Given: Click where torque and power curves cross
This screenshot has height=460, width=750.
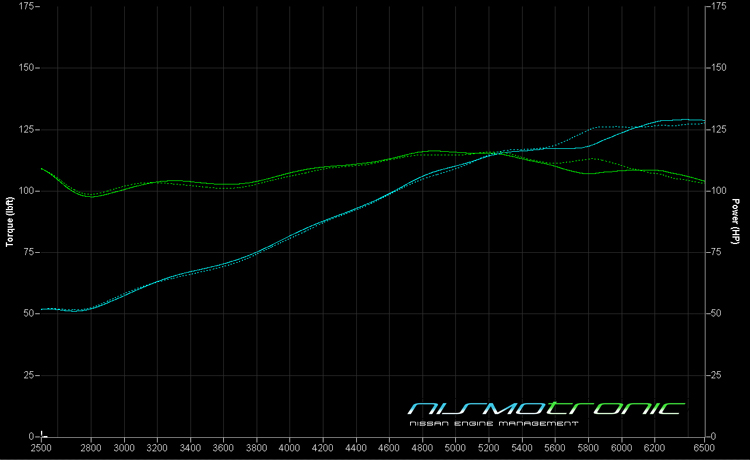Looking at the screenshot, I should coord(499,153).
